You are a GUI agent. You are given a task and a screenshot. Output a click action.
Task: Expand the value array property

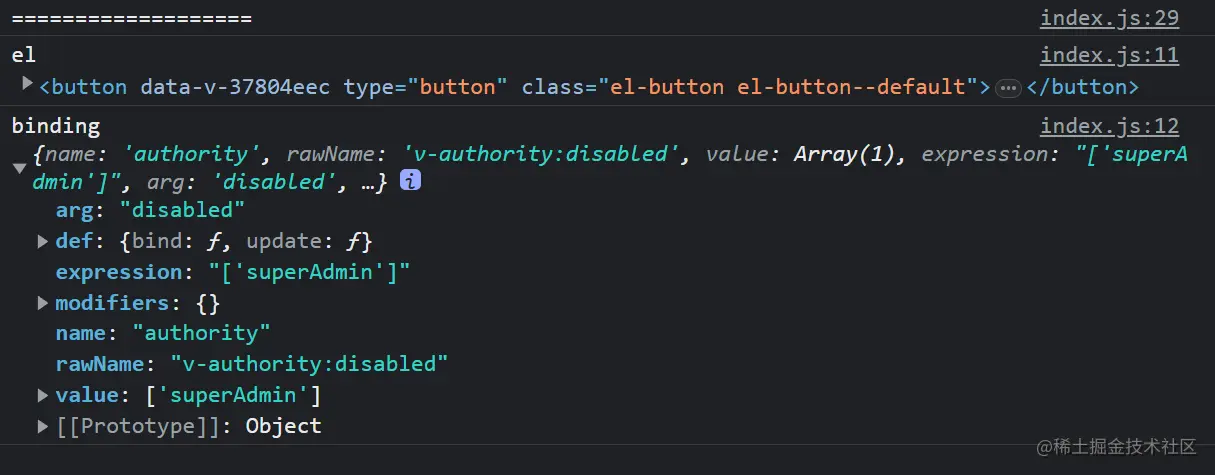[x=42, y=395]
